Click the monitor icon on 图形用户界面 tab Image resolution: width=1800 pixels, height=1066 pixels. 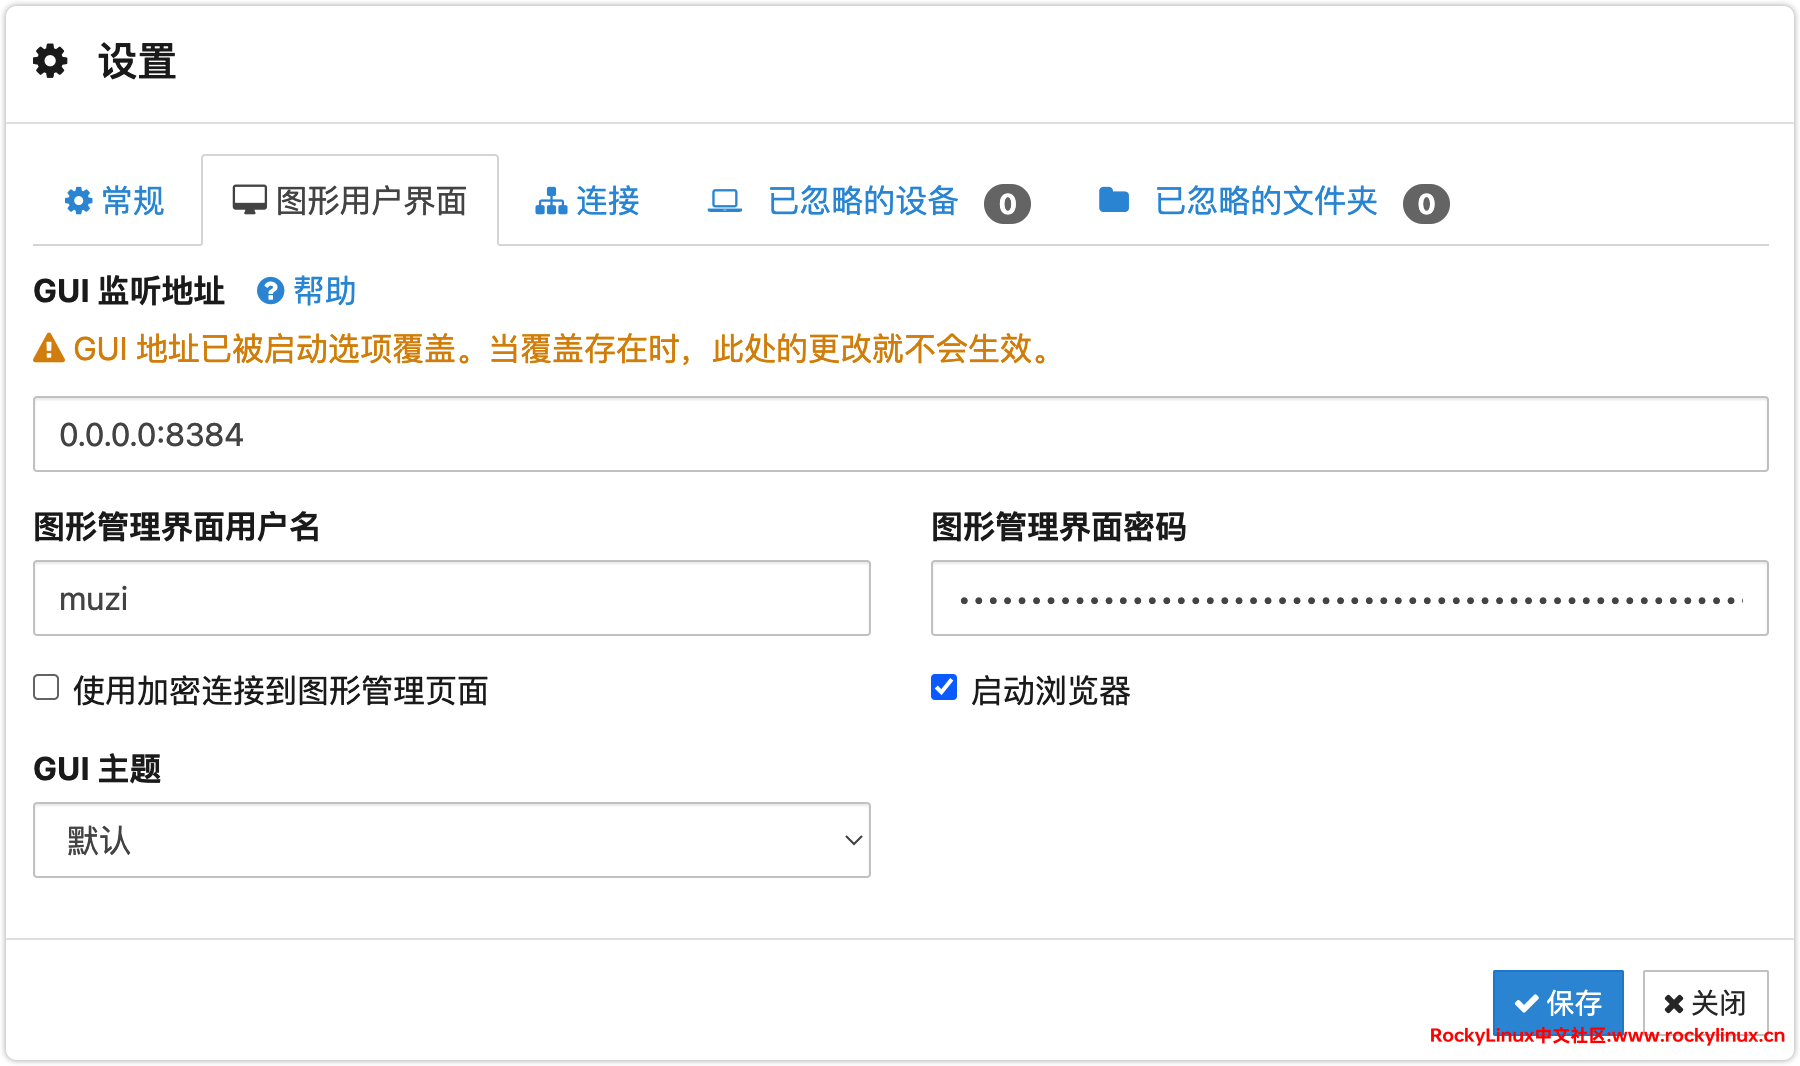point(249,200)
